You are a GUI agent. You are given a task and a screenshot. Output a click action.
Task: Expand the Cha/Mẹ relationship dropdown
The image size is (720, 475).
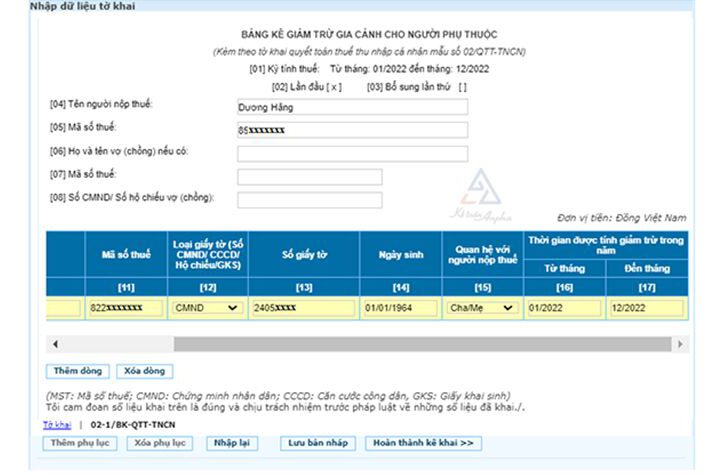(x=481, y=308)
